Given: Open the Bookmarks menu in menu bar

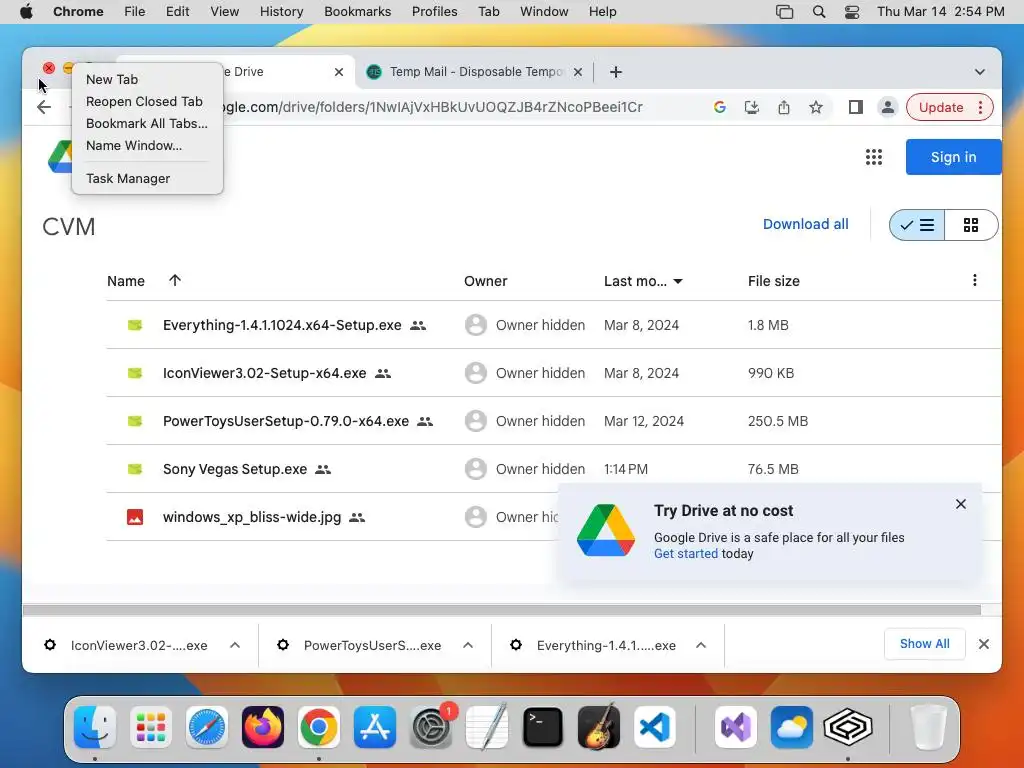Looking at the screenshot, I should pyautogui.click(x=357, y=12).
